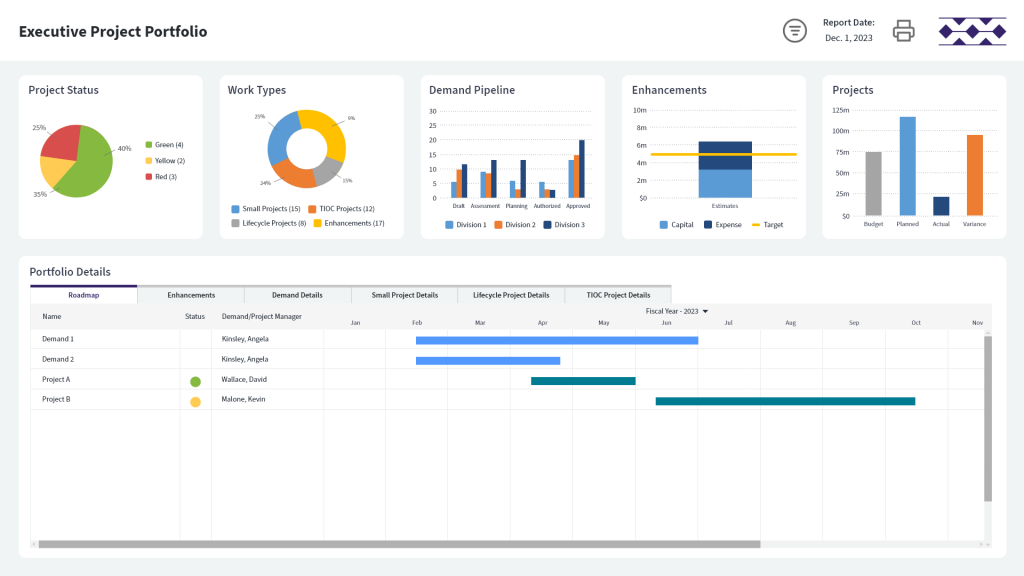Click the Project B timeline bar
The width and height of the screenshot is (1024, 576).
(785, 401)
